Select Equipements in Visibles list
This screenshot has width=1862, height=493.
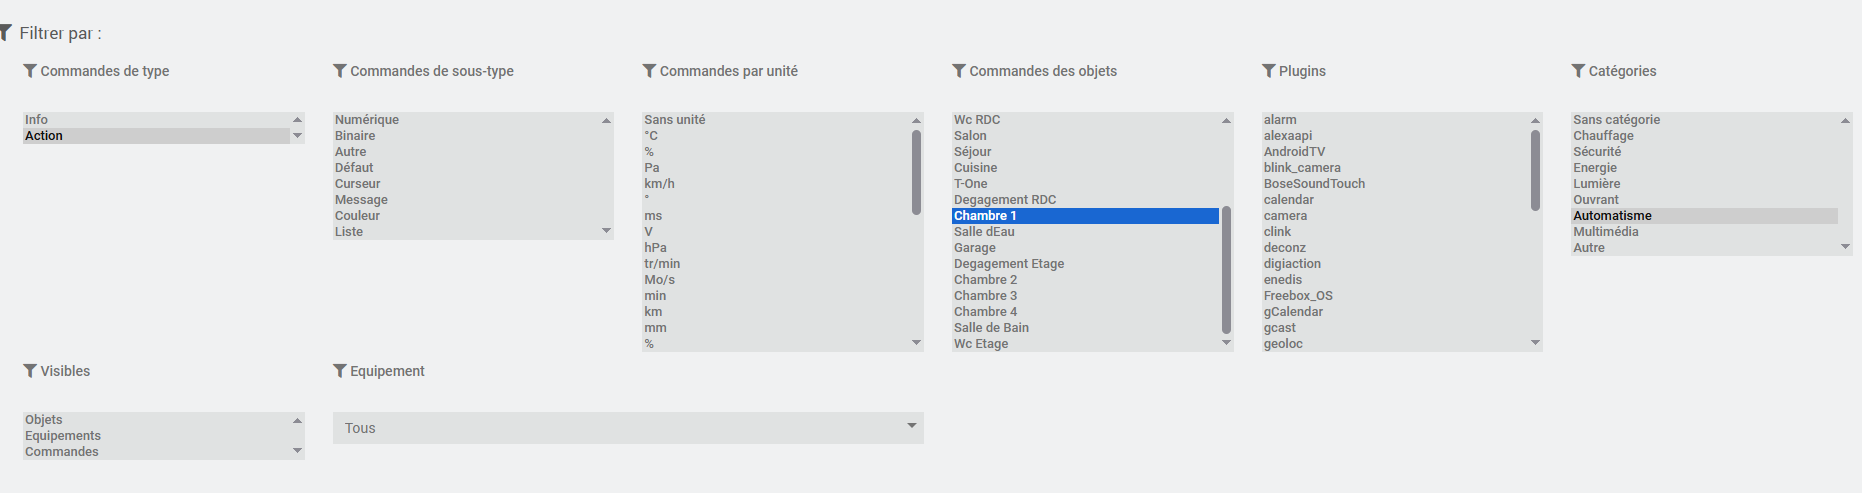[x=63, y=436]
